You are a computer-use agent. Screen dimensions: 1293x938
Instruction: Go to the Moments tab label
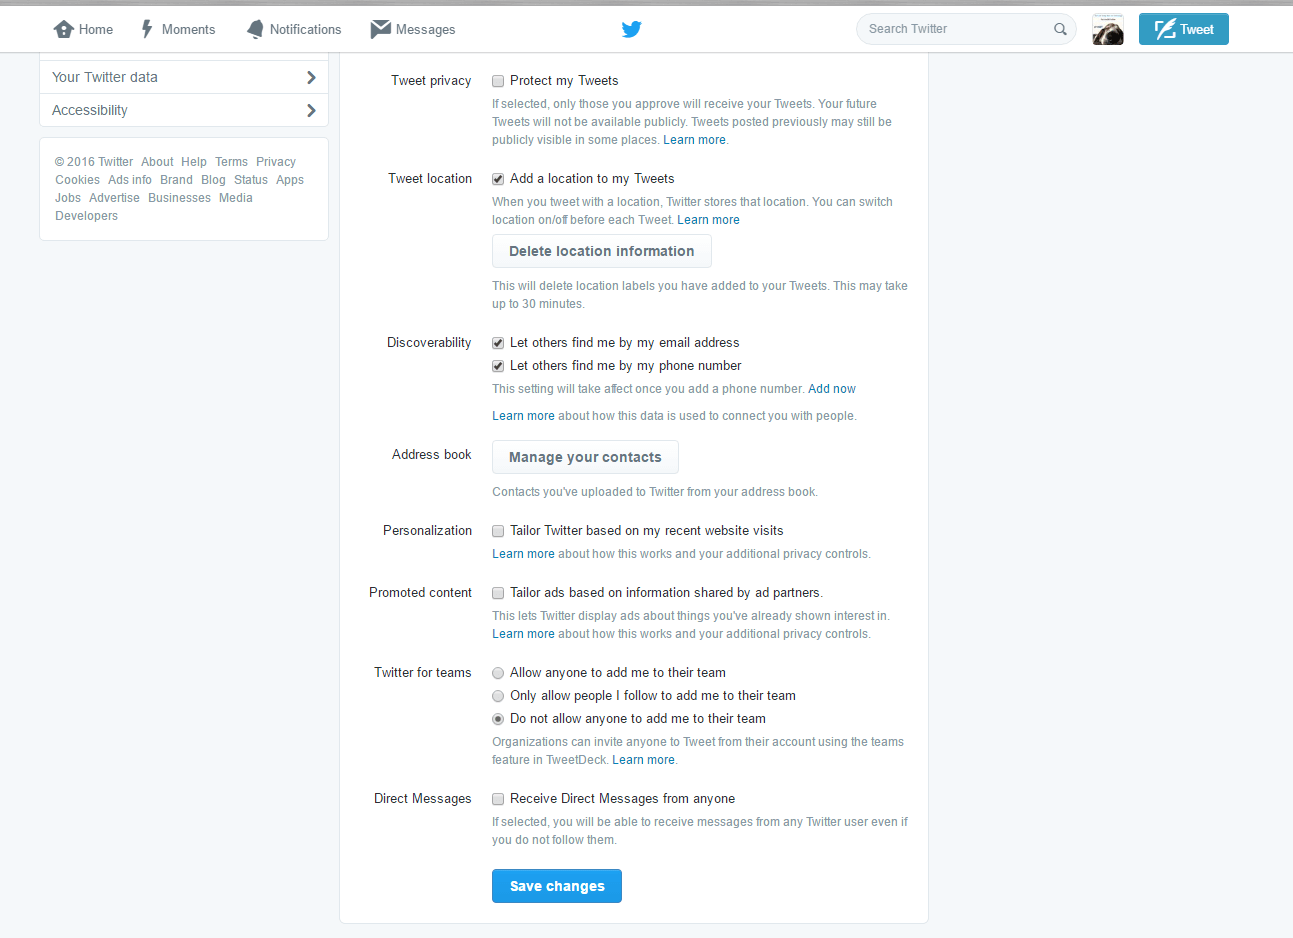[x=188, y=30]
